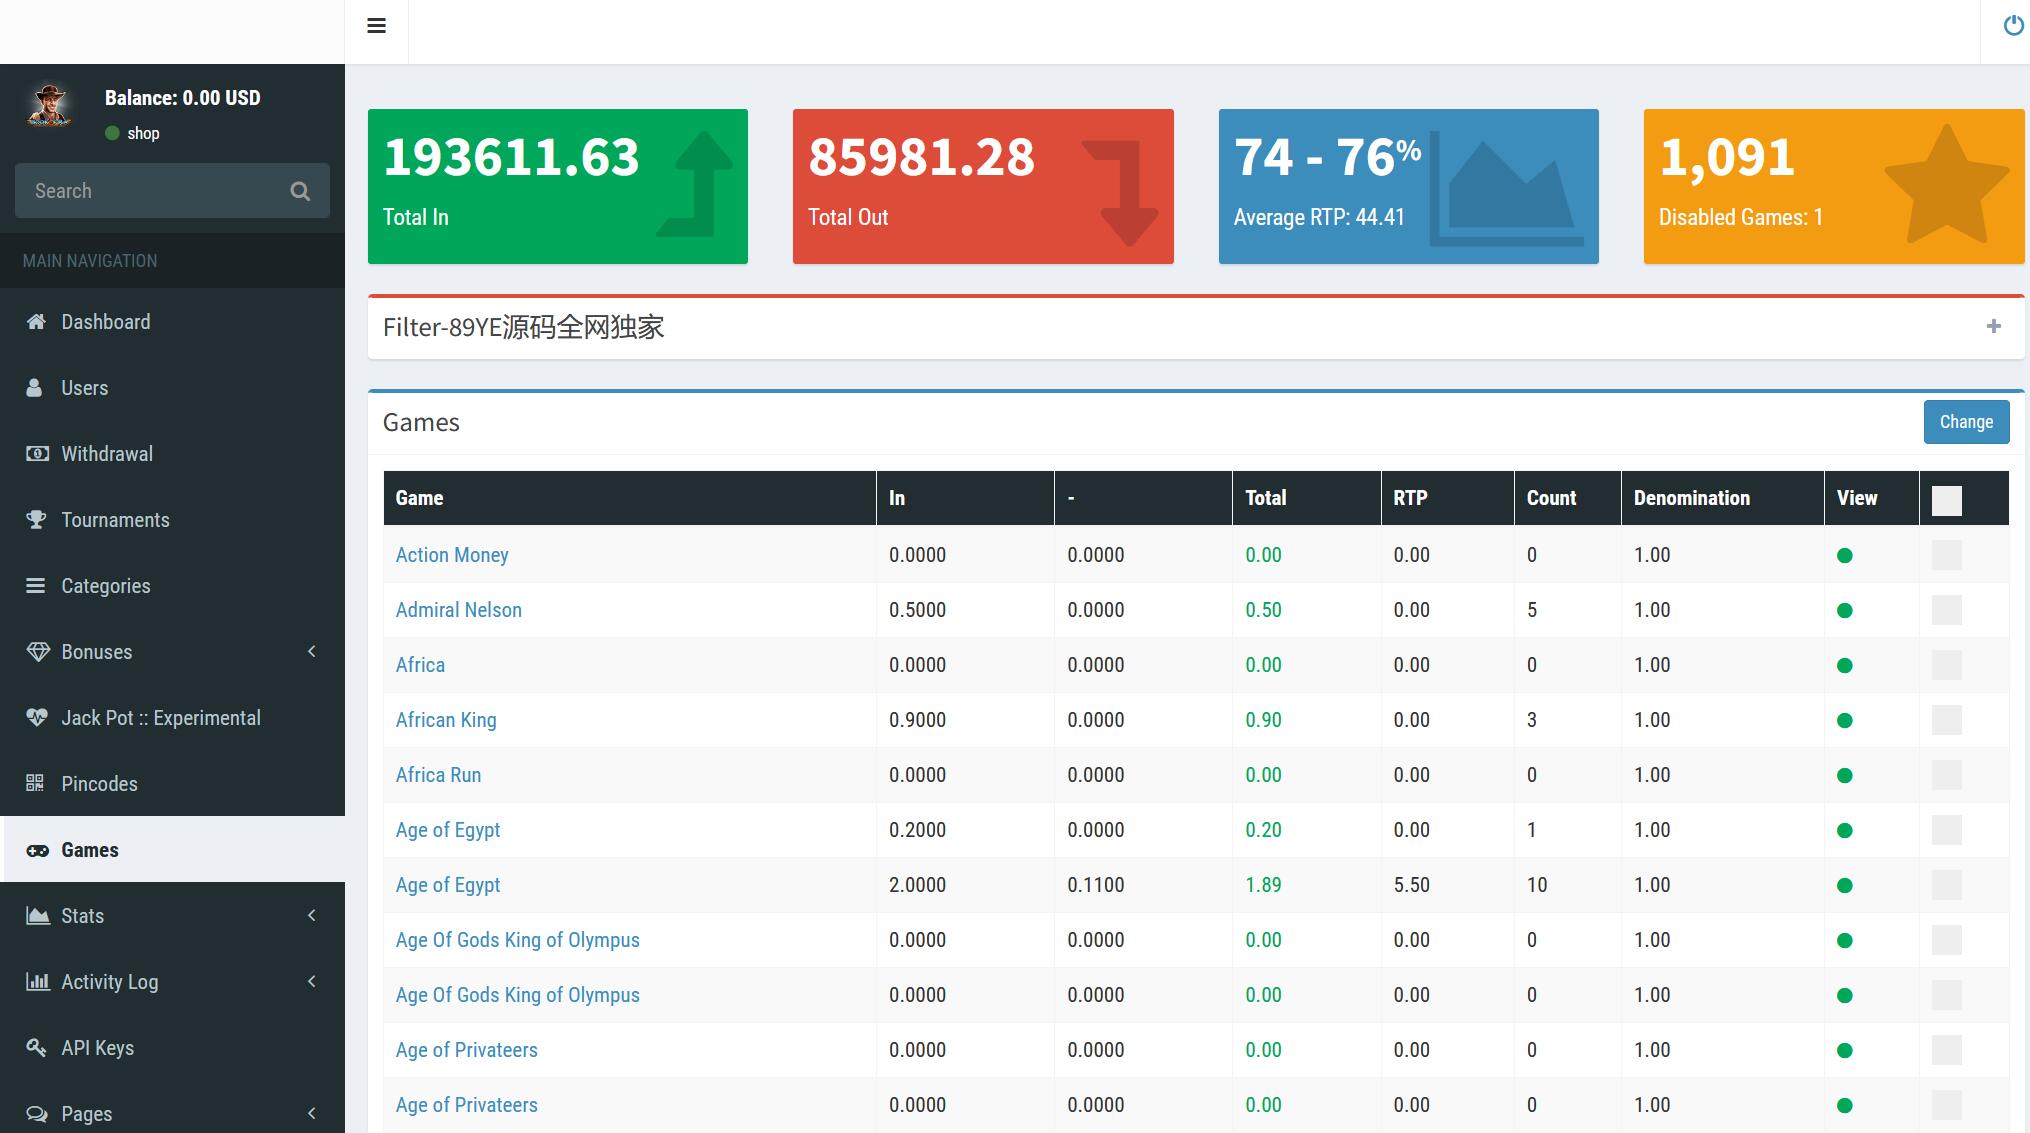Click the power logout icon
2030x1133 pixels.
[2014, 26]
